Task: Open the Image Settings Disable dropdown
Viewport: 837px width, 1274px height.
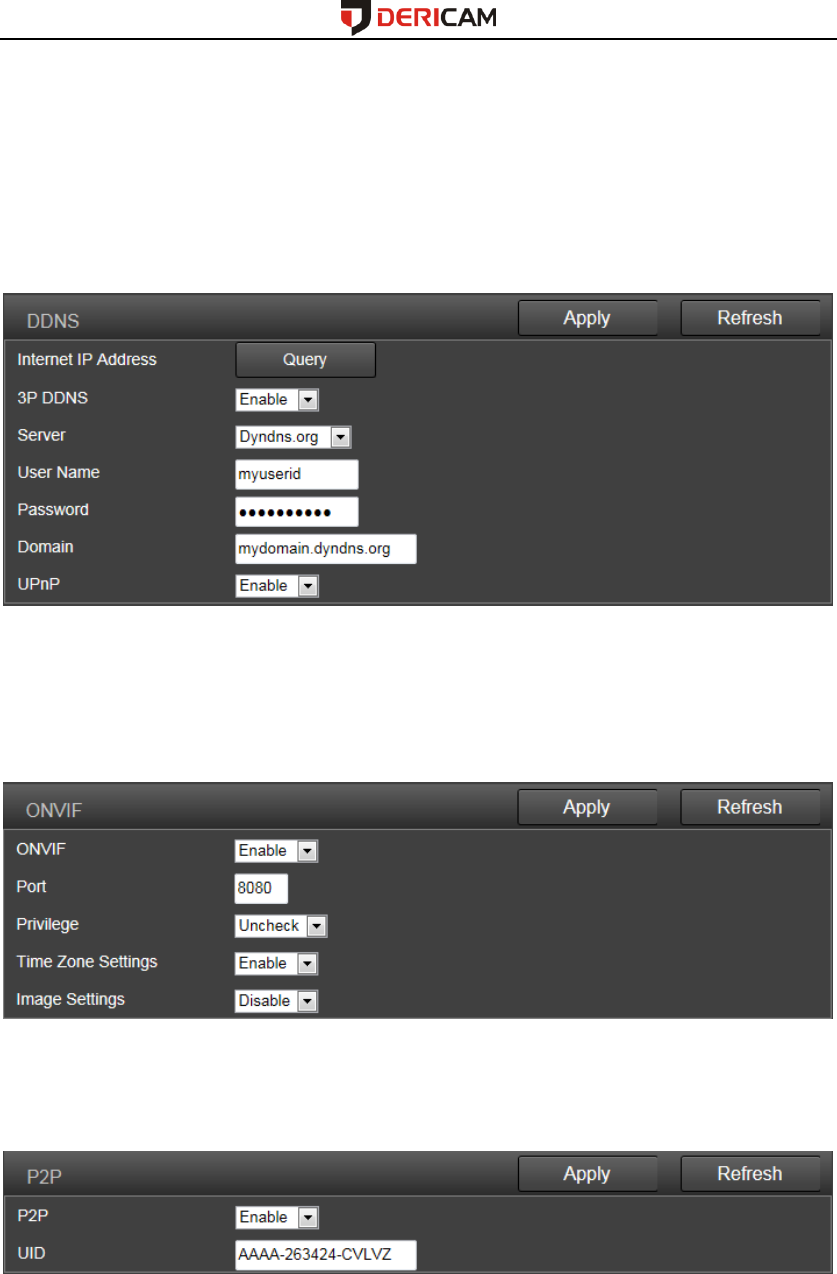Action: 277,1001
